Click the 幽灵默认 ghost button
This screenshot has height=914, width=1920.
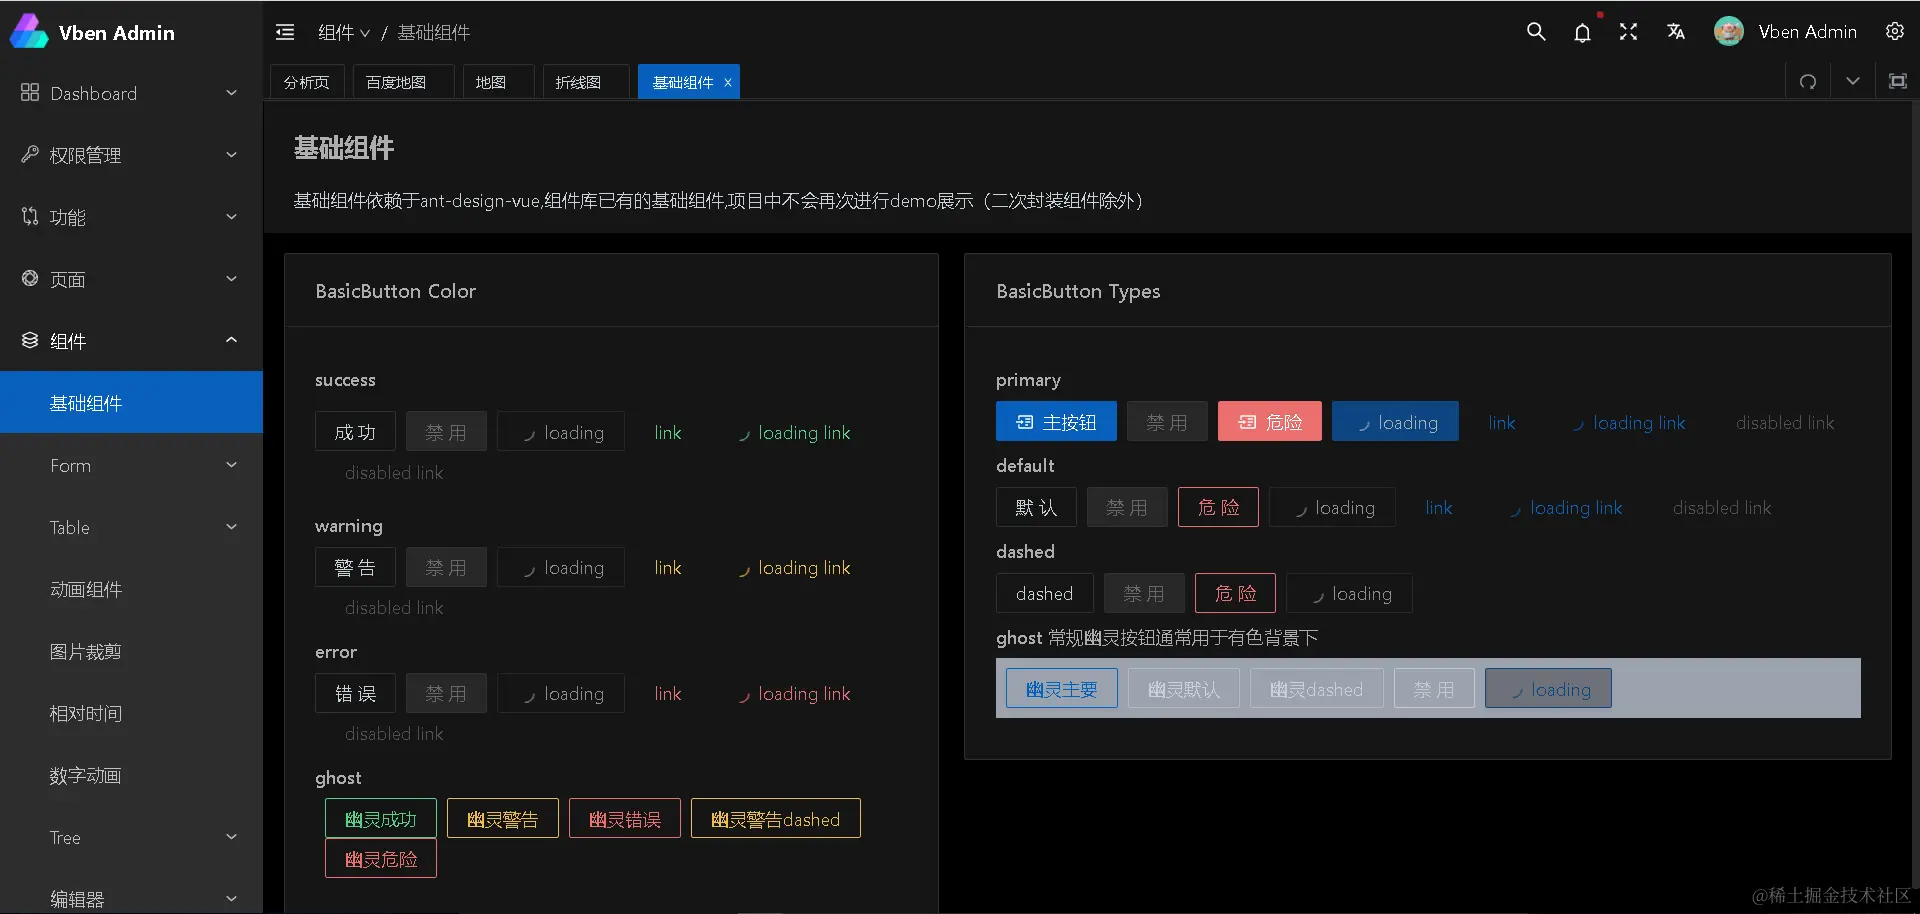click(1184, 688)
